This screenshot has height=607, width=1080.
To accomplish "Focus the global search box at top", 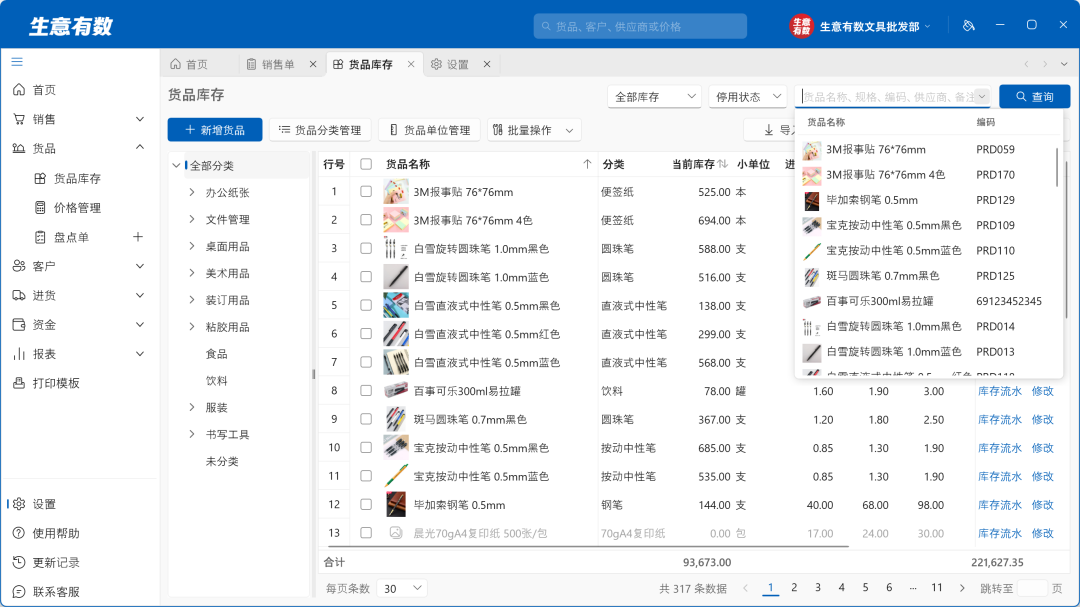I will click(x=640, y=26).
